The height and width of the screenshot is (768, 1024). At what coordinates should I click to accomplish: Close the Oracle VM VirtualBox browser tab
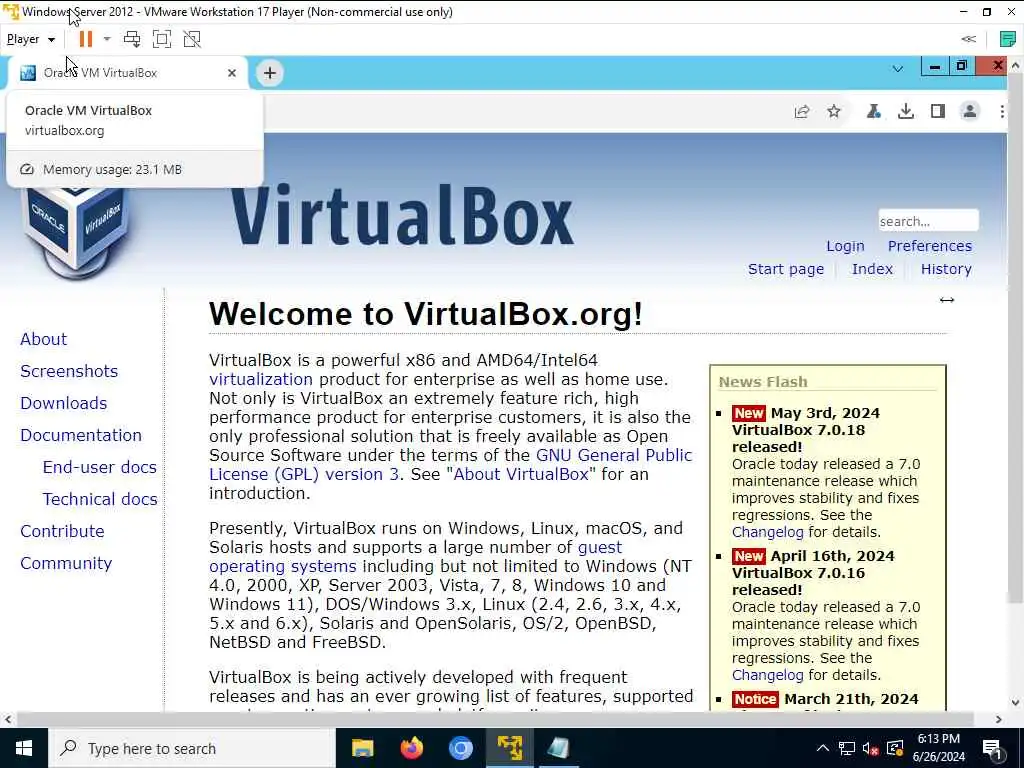[x=232, y=73]
